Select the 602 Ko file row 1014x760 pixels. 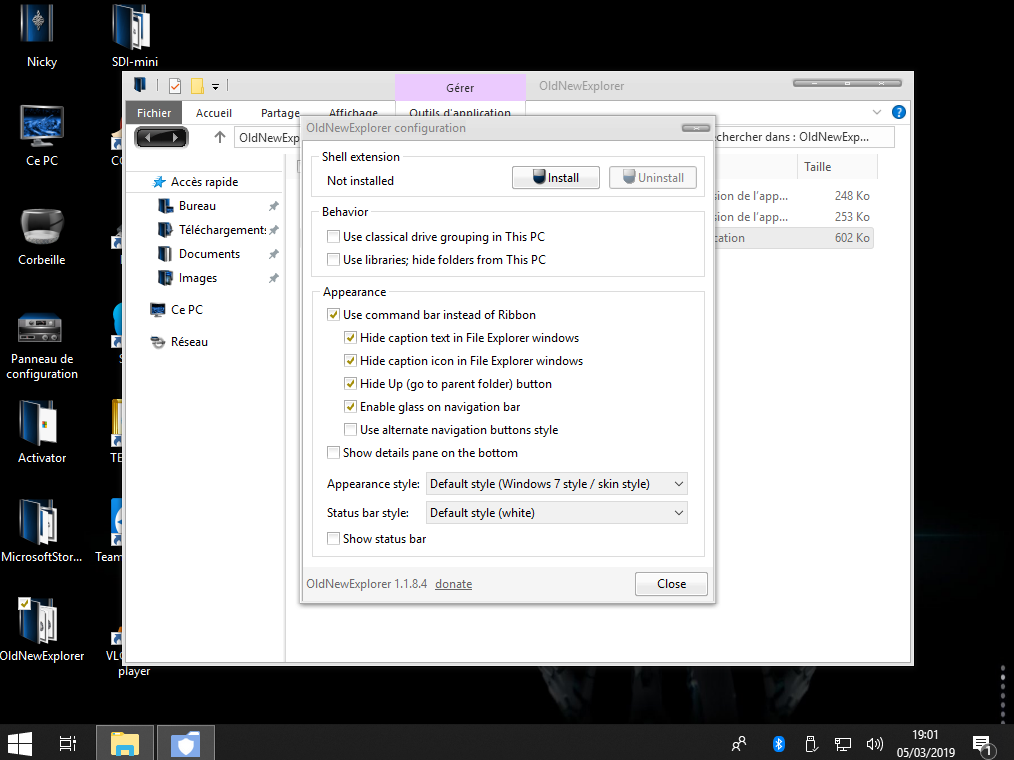coord(793,237)
